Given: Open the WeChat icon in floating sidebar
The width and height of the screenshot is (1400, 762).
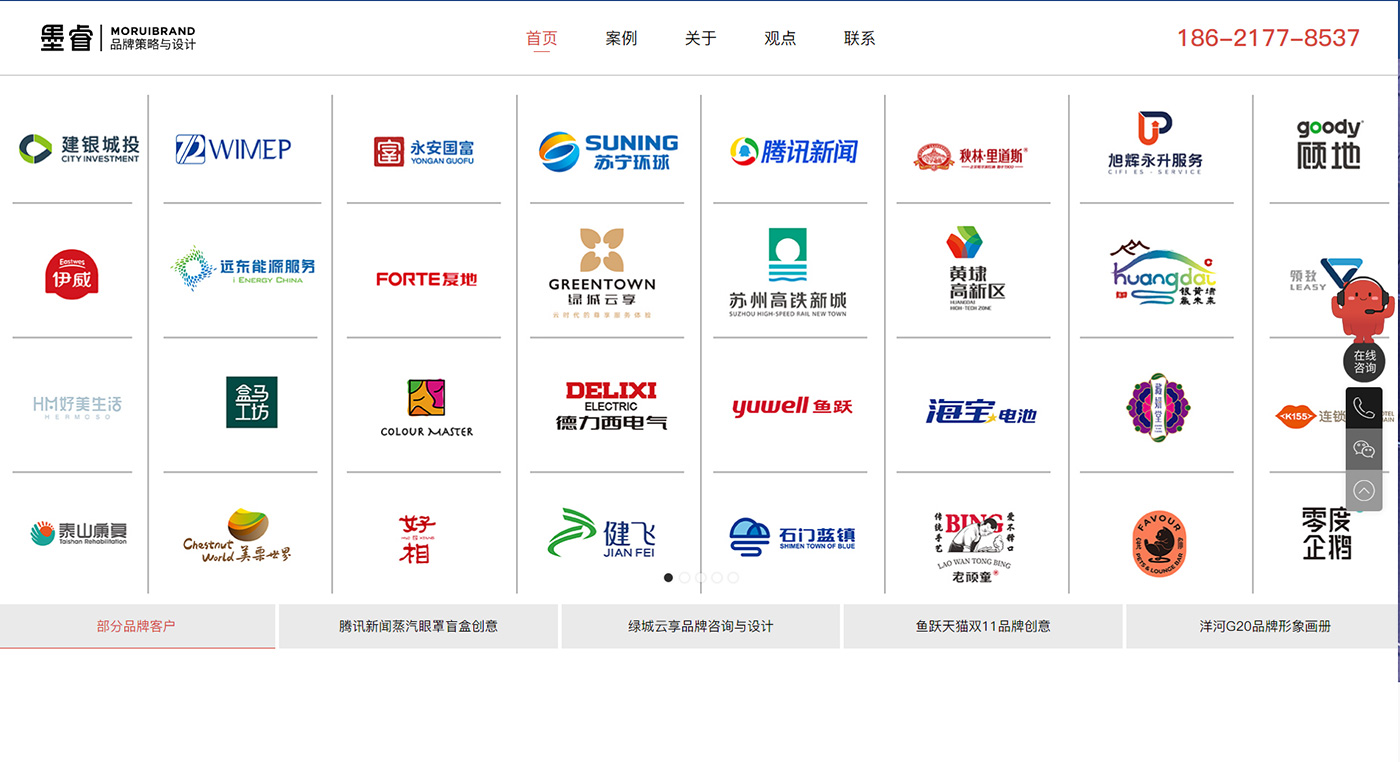Looking at the screenshot, I should [x=1364, y=449].
